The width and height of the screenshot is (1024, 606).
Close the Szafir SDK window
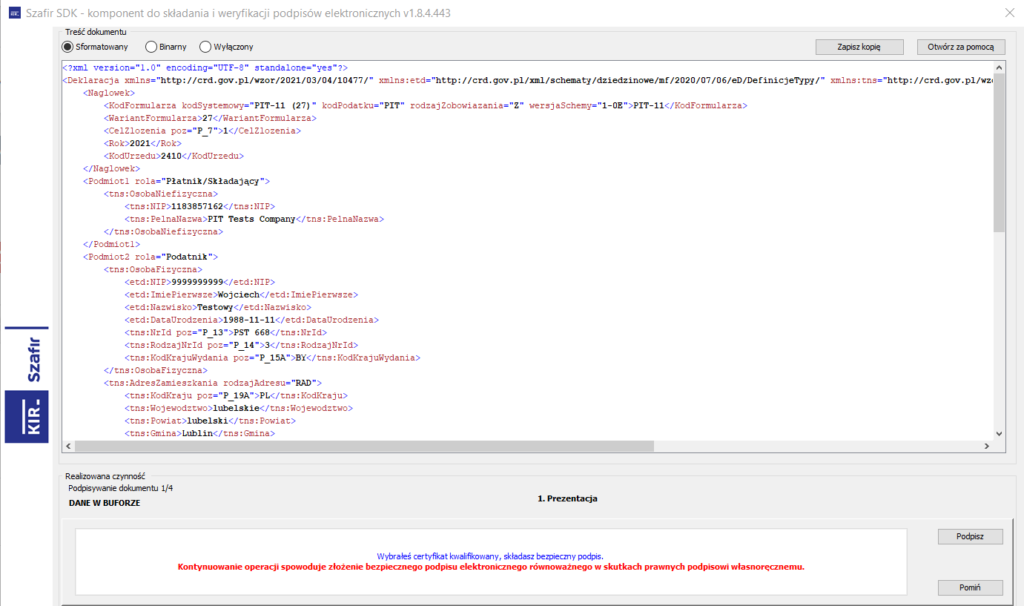1006,12
